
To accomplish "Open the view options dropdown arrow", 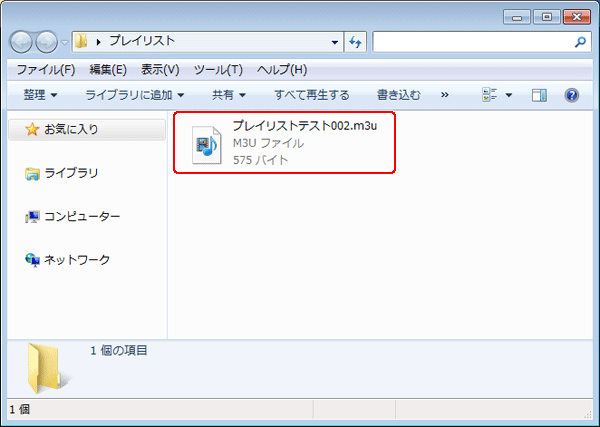I will tap(509, 95).
